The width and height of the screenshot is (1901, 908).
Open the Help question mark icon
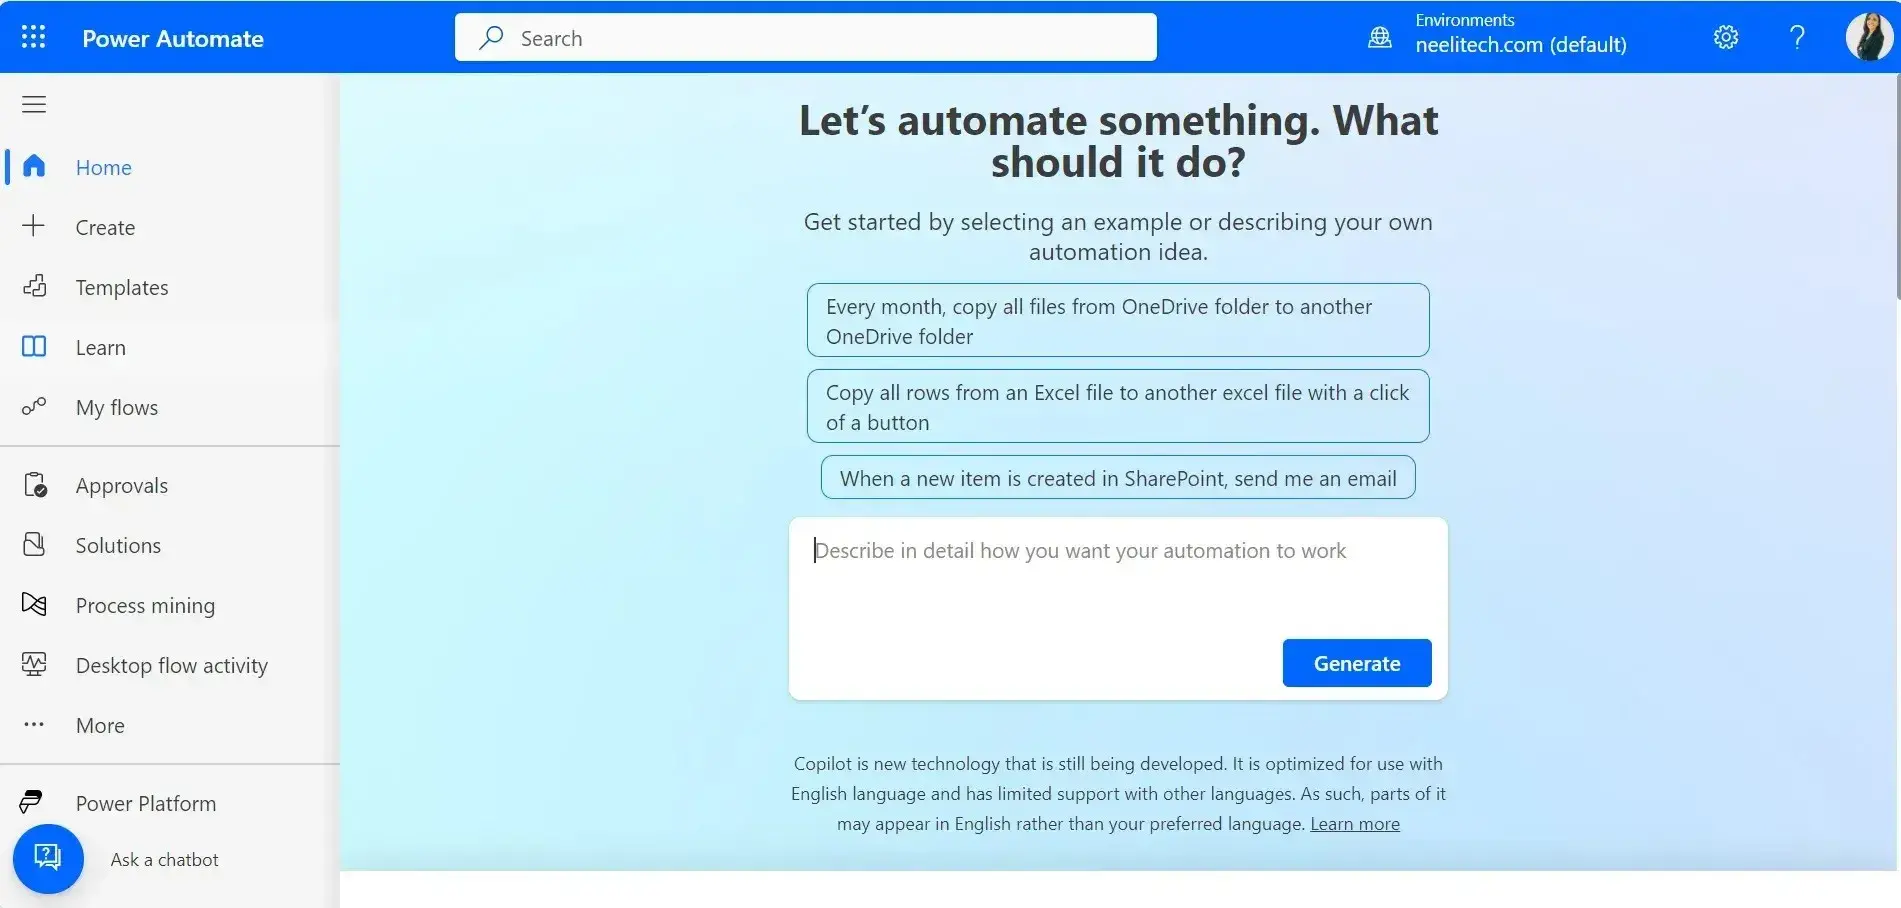pos(1797,37)
